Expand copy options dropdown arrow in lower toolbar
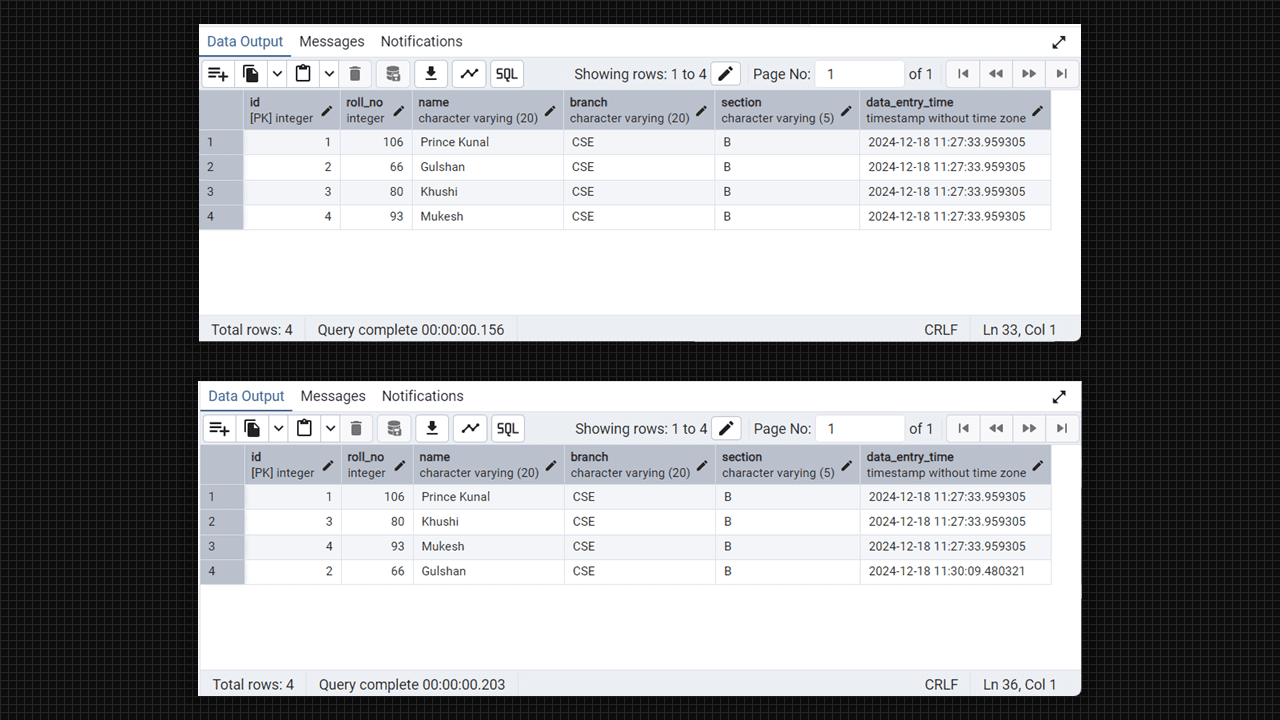 coord(278,429)
